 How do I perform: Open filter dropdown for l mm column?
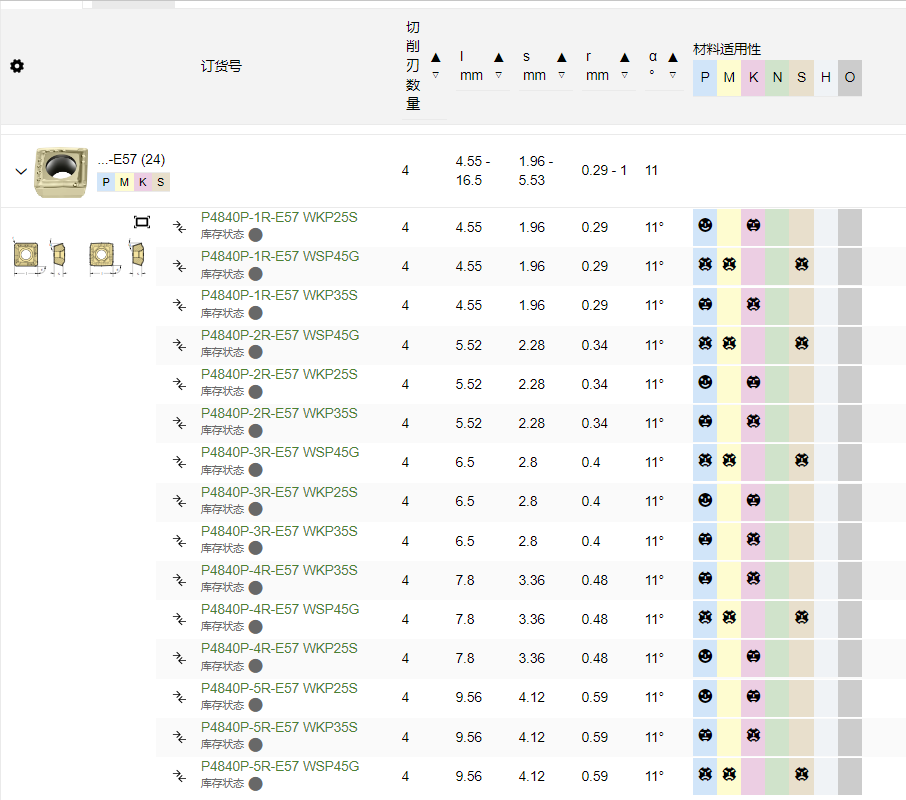[x=498, y=75]
